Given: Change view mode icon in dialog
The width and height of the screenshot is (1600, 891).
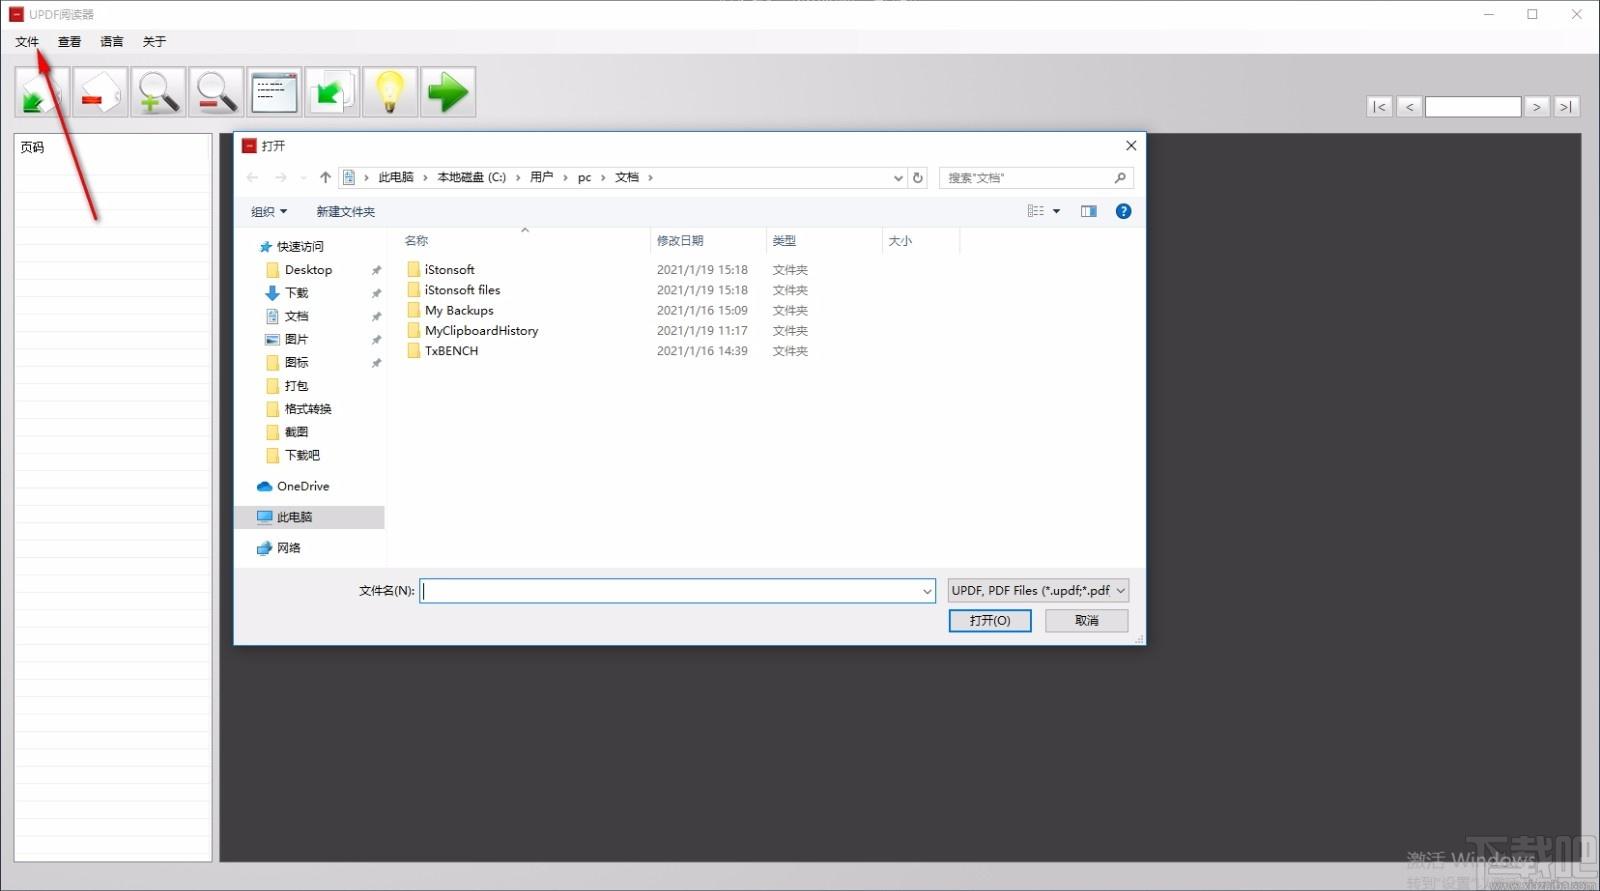Looking at the screenshot, I should (x=1036, y=211).
